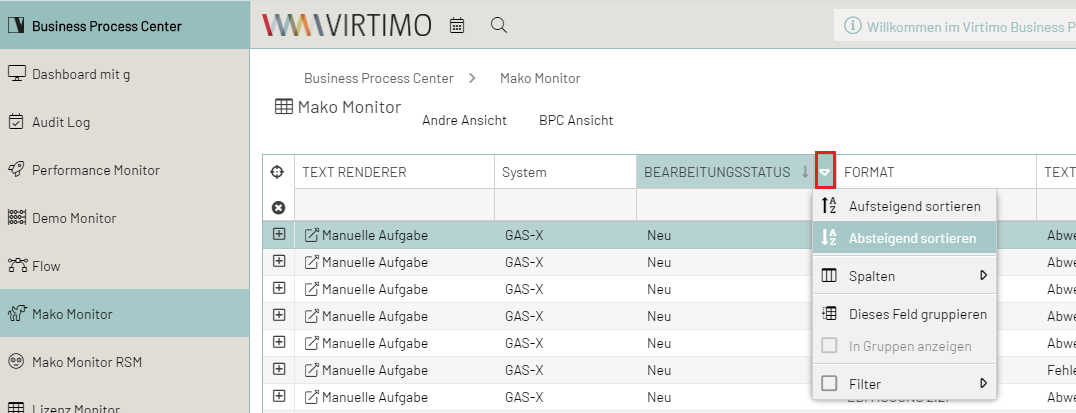This screenshot has height=413, width=1076.
Task: Select Flow in the sidebar
Action: click(46, 266)
